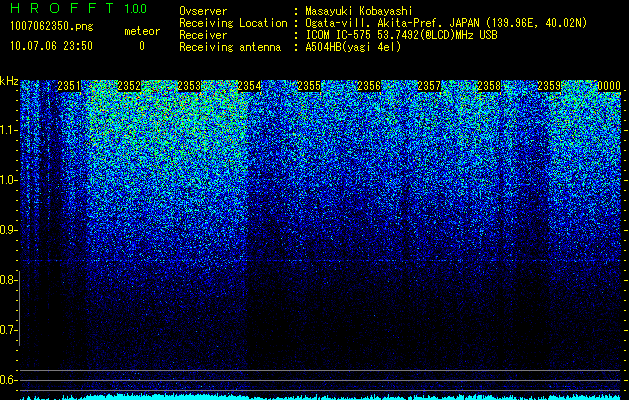Click the Ovserver field label
The height and width of the screenshot is (400, 629).
[203, 11]
